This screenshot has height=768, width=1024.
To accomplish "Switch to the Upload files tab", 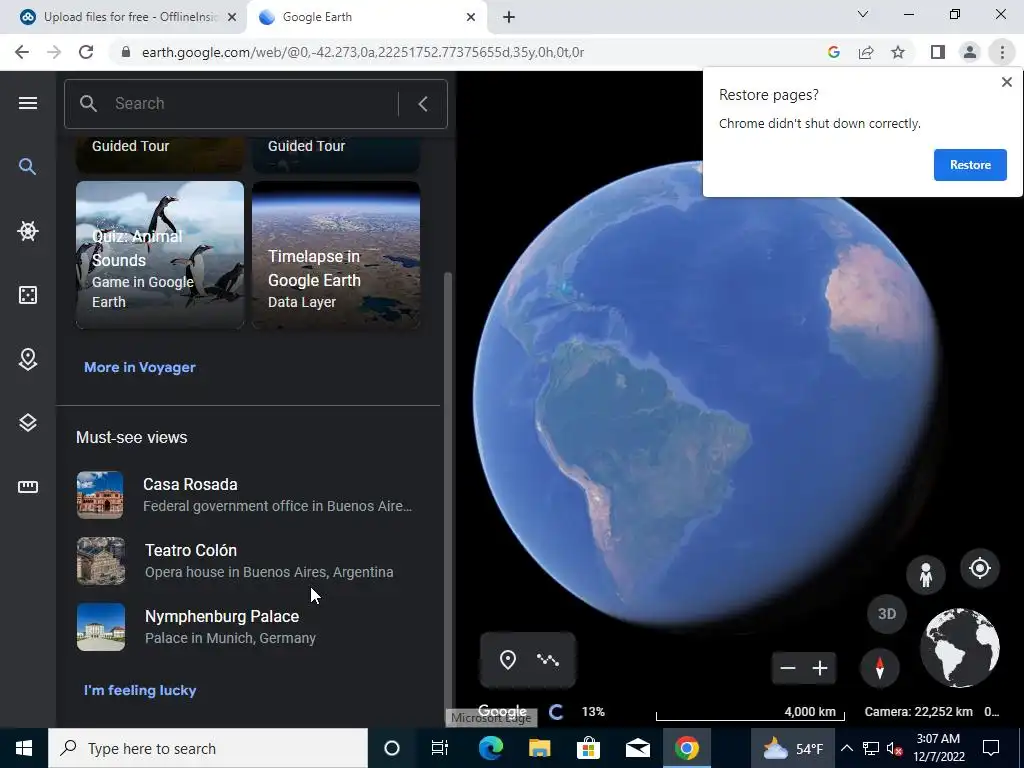I will click(123, 17).
